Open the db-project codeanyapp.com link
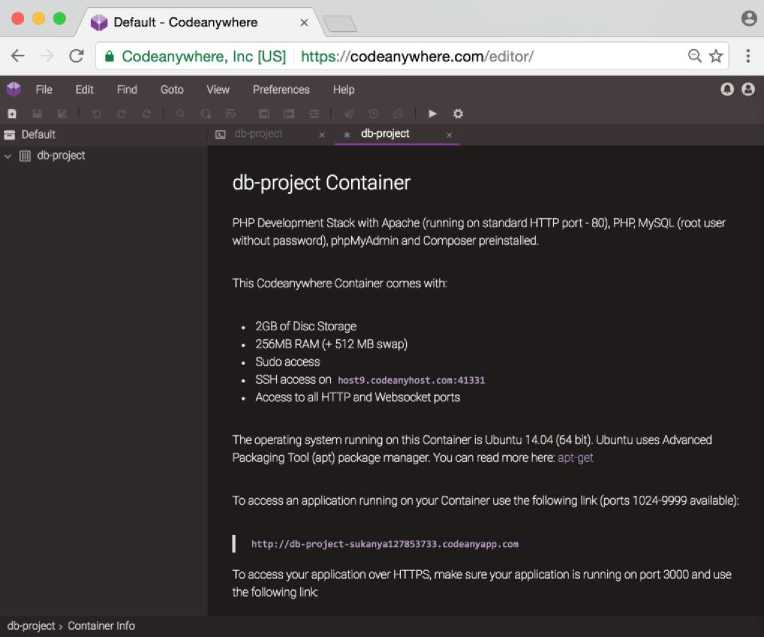The image size is (764, 637). pos(385,544)
